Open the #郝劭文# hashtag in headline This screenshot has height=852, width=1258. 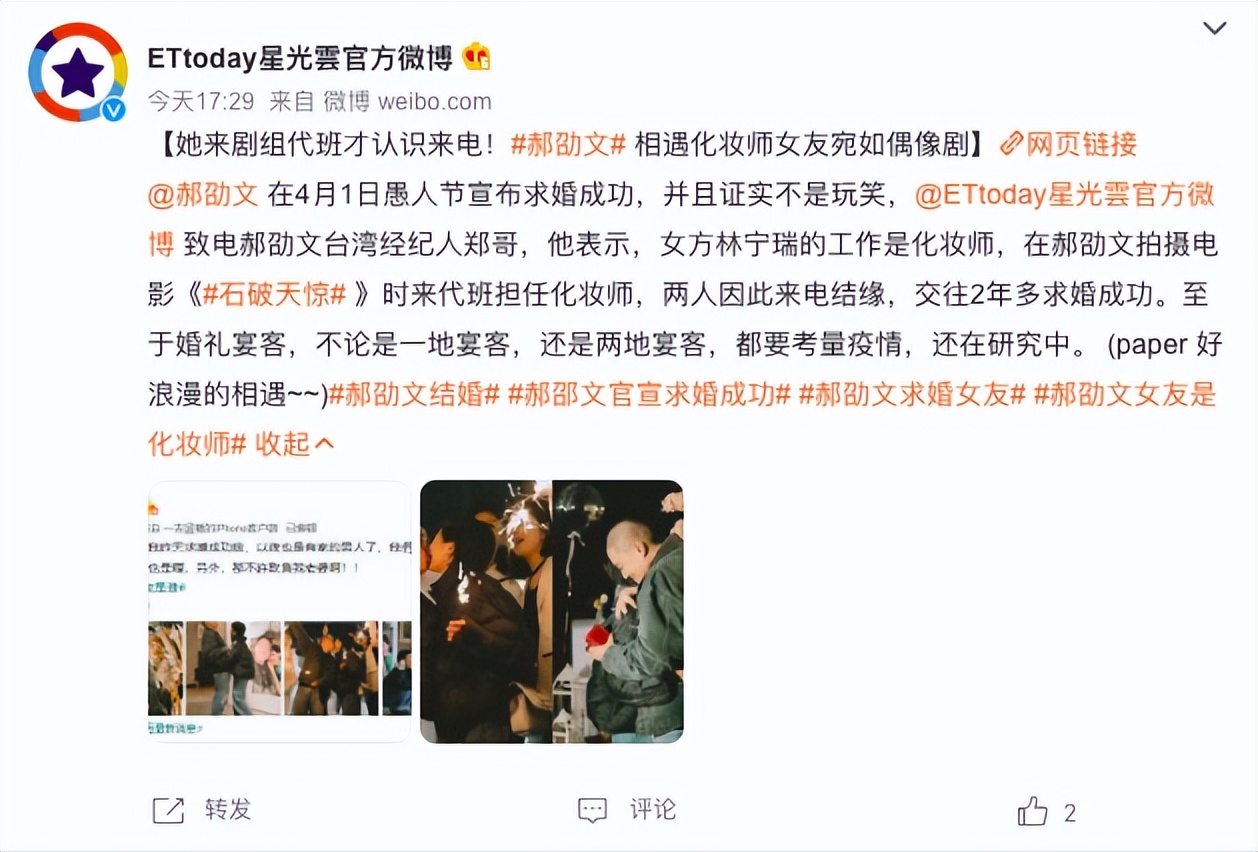[x=568, y=145]
